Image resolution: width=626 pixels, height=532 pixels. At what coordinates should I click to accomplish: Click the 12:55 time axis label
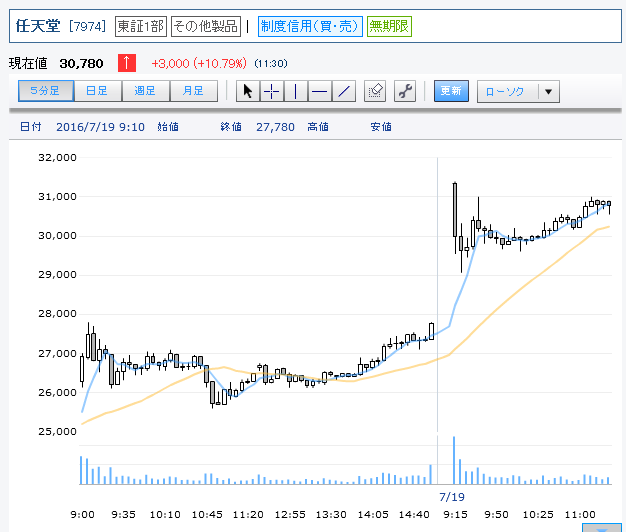pyautogui.click(x=290, y=514)
